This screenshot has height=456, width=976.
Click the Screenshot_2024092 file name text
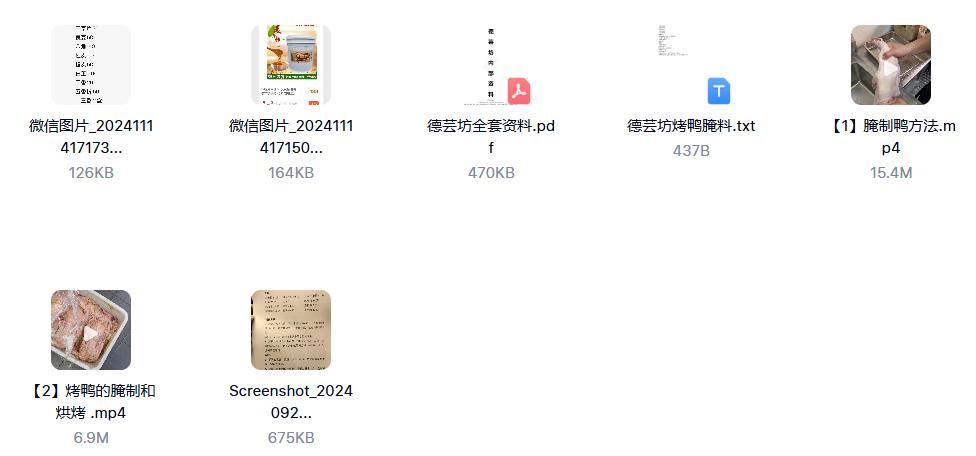click(x=291, y=402)
